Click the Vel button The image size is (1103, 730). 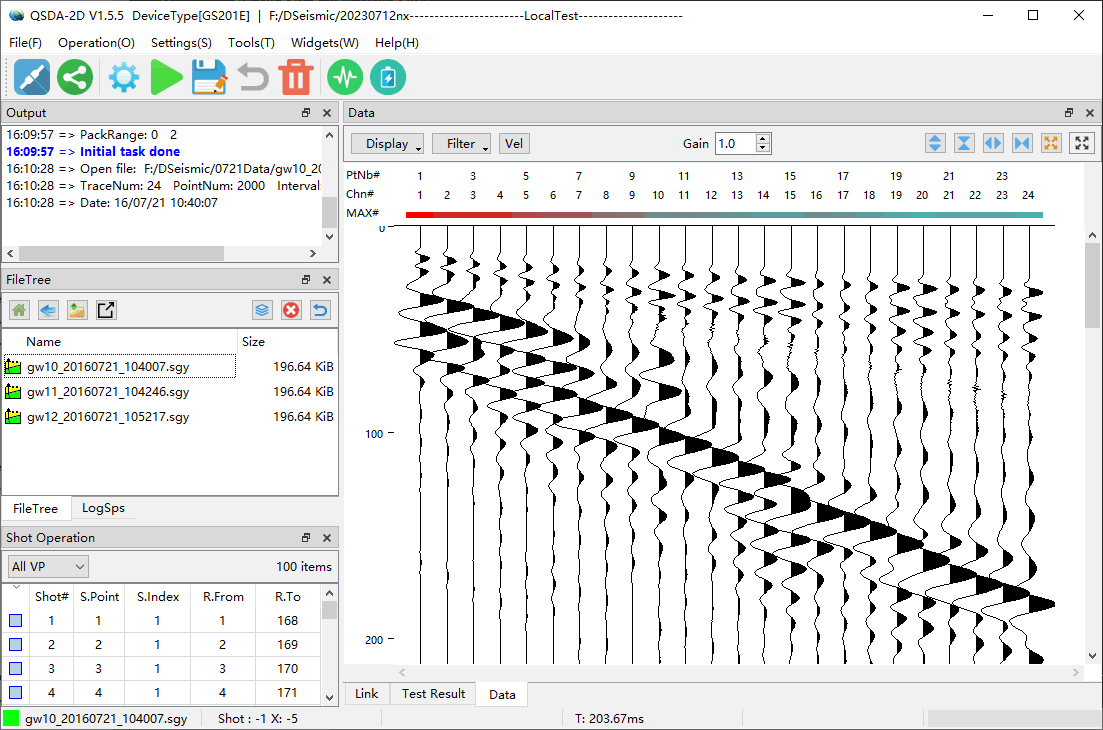(513, 143)
